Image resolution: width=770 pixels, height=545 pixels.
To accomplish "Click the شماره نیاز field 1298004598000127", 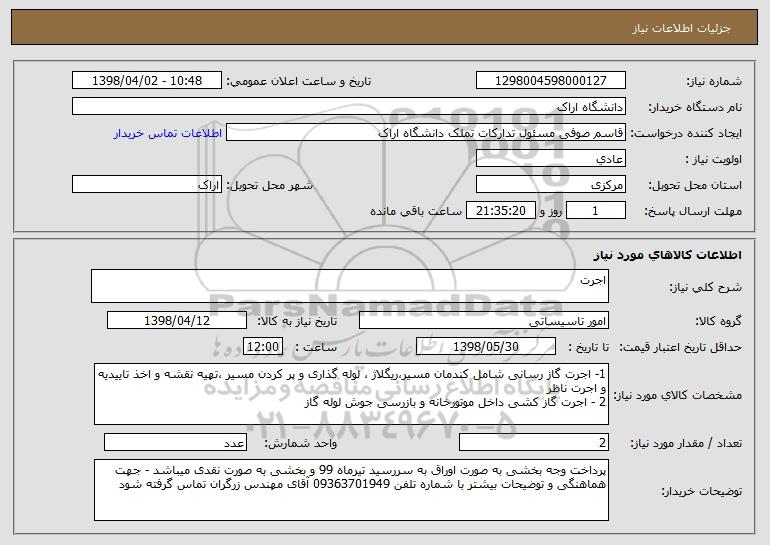I will 550,80.
